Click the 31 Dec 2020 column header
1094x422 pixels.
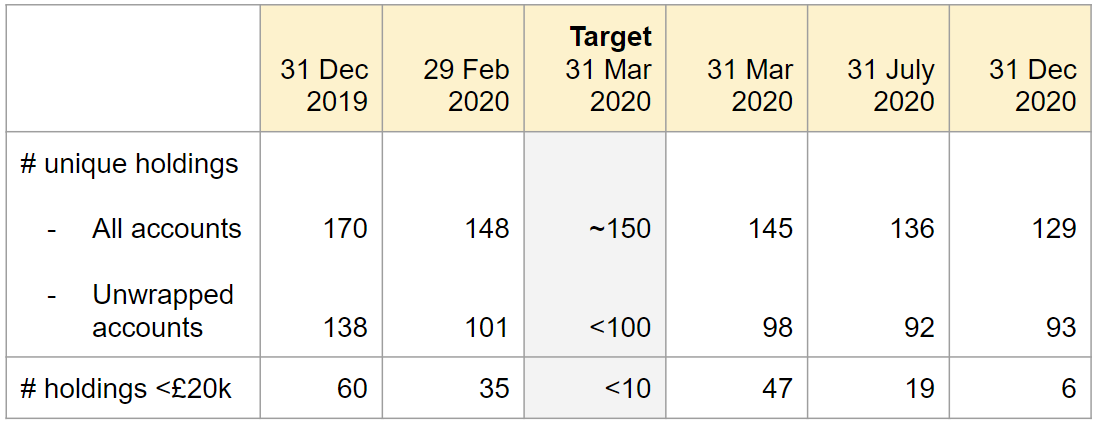[x=1032, y=85]
